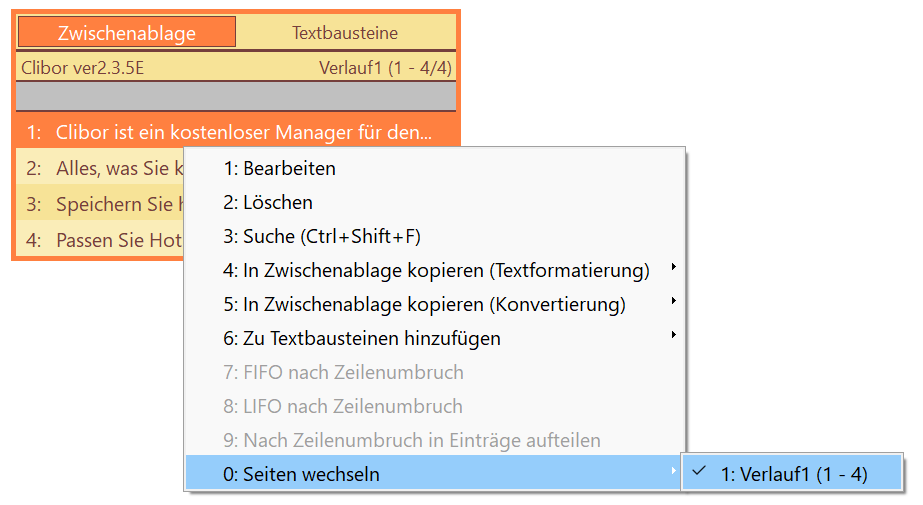The height and width of the screenshot is (505, 923).
Task: Click the Verlauf1 (1 - 4/4) header label
Action: point(385,68)
